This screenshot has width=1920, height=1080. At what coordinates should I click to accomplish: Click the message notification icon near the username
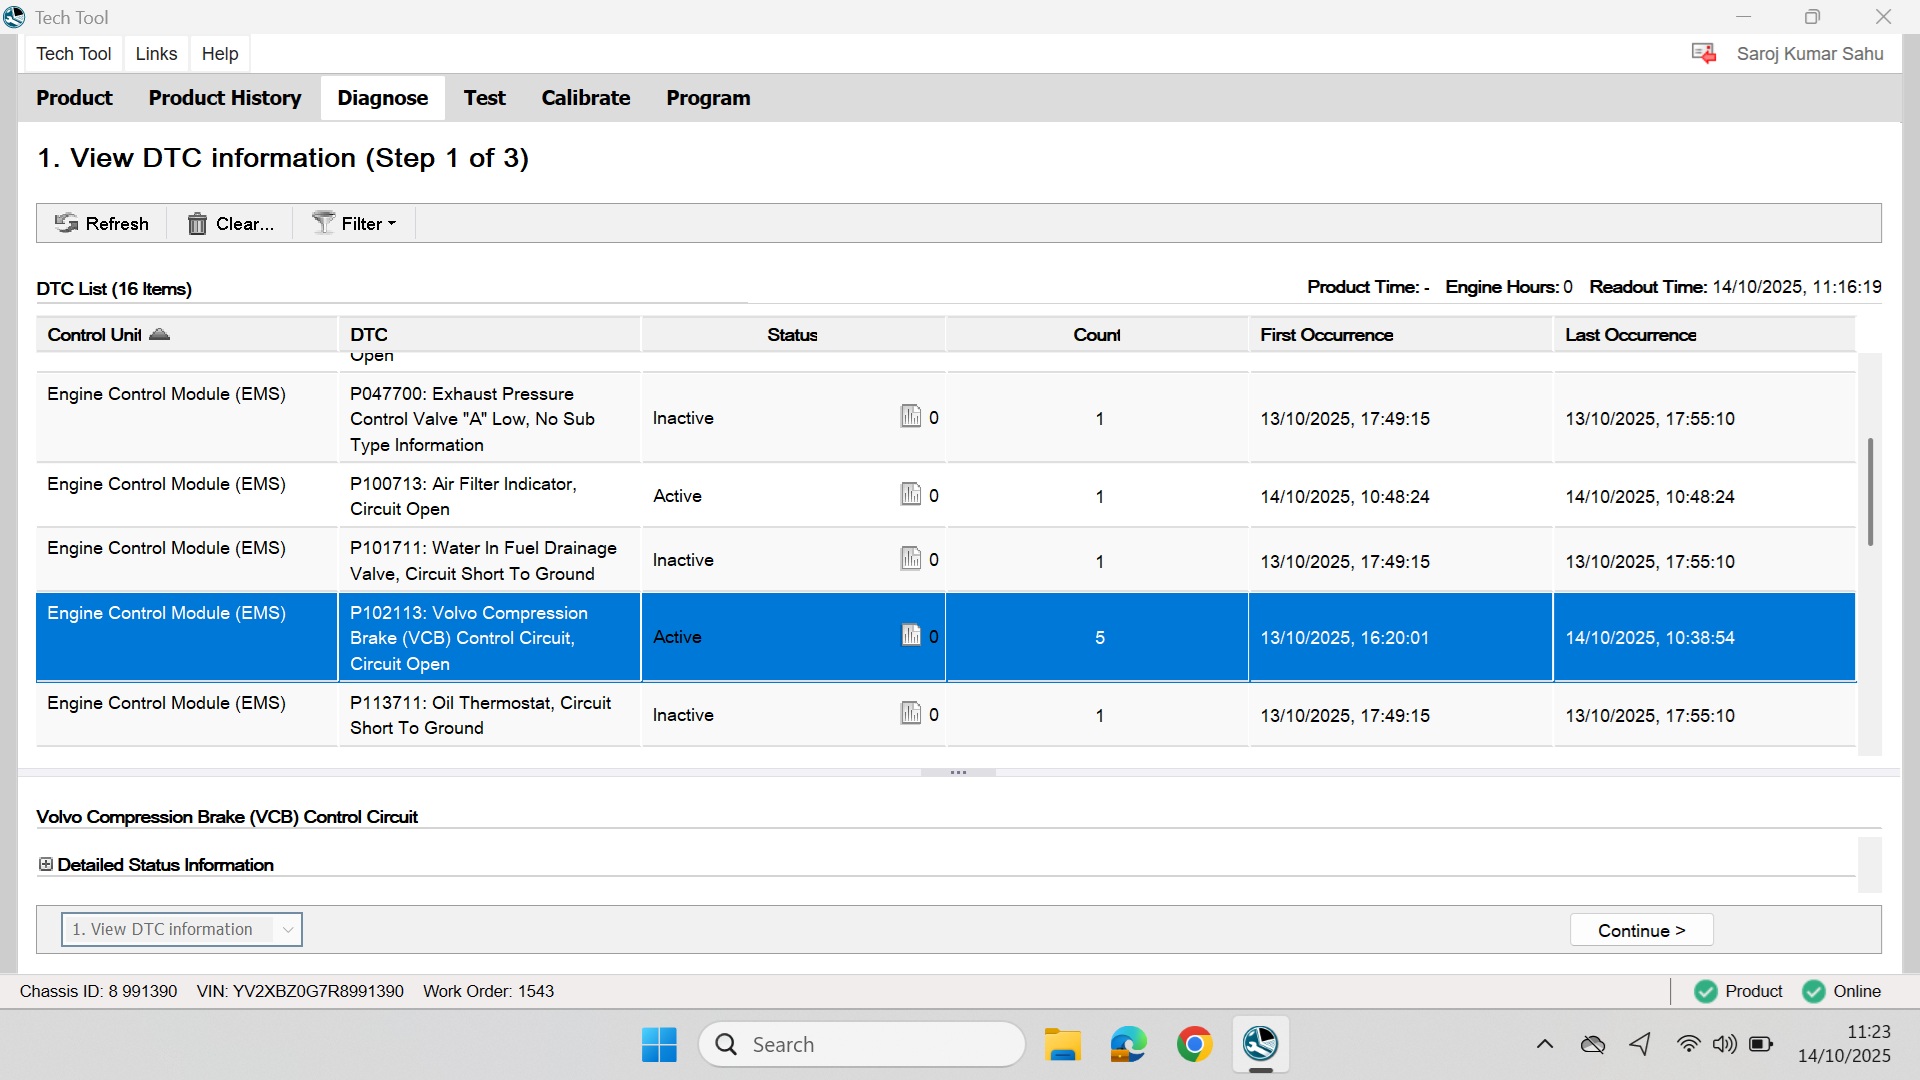(x=1703, y=53)
